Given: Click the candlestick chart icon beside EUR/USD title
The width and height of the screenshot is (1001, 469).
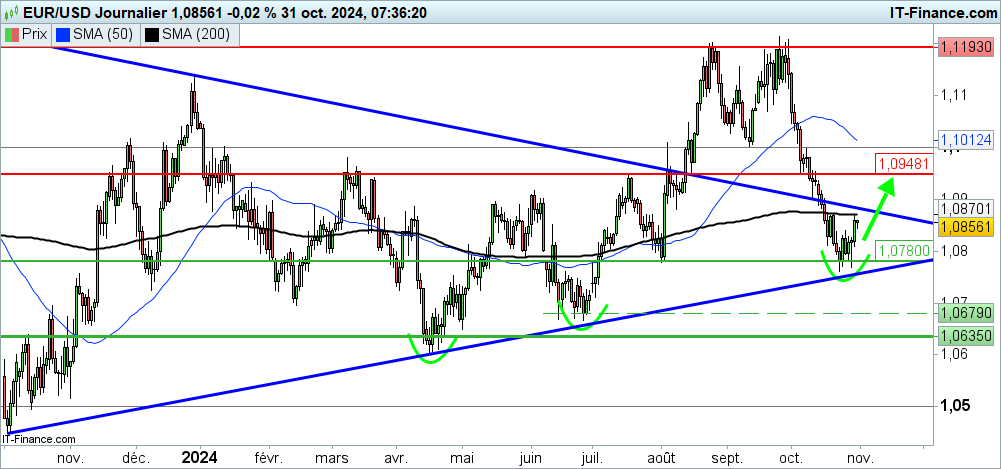Looking at the screenshot, I should (x=12, y=12).
